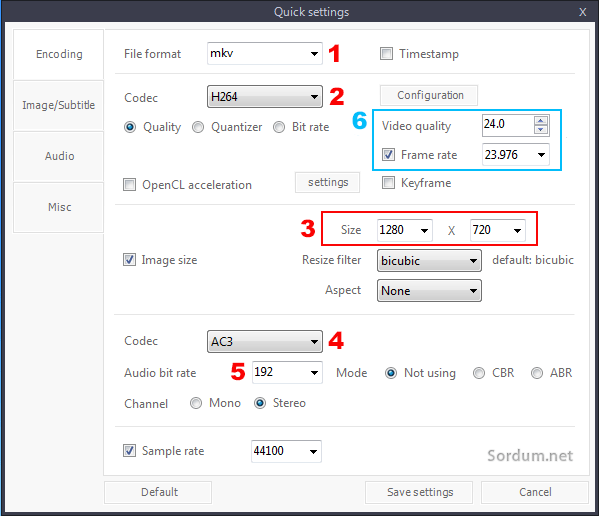Click the Save settings button

click(x=419, y=492)
